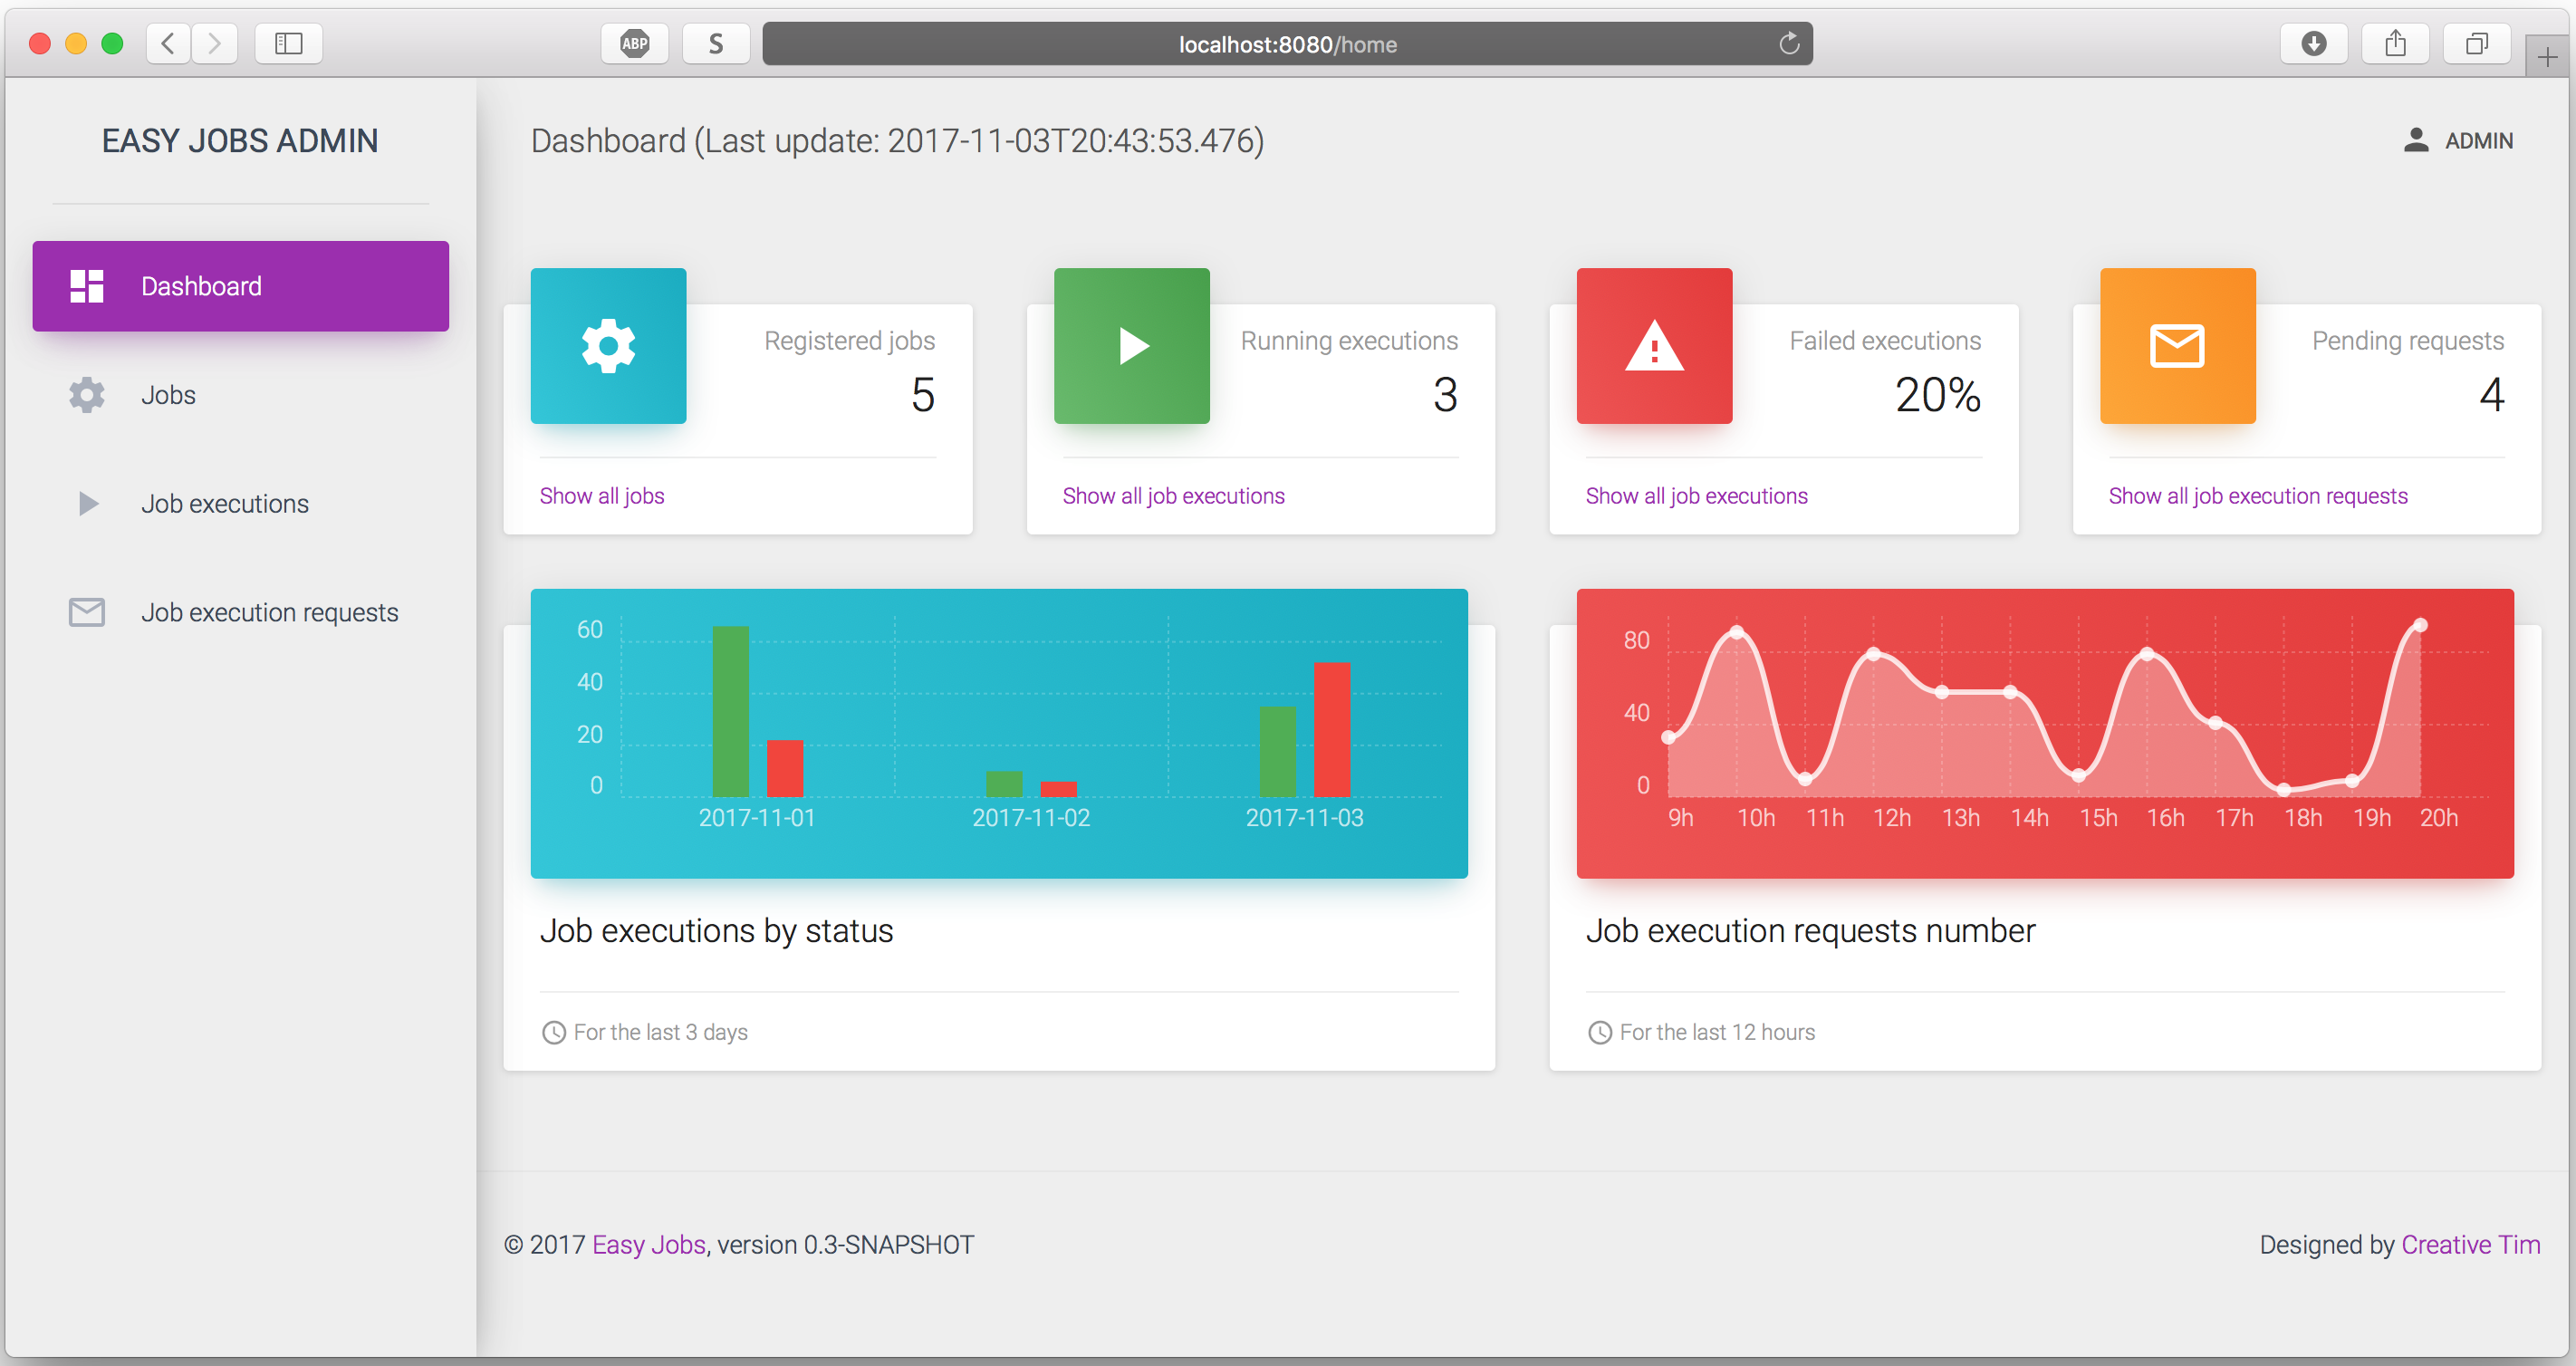Image resolution: width=2576 pixels, height=1366 pixels.
Task: Click the teal gear Registered jobs icon
Action: pyautogui.click(x=608, y=346)
